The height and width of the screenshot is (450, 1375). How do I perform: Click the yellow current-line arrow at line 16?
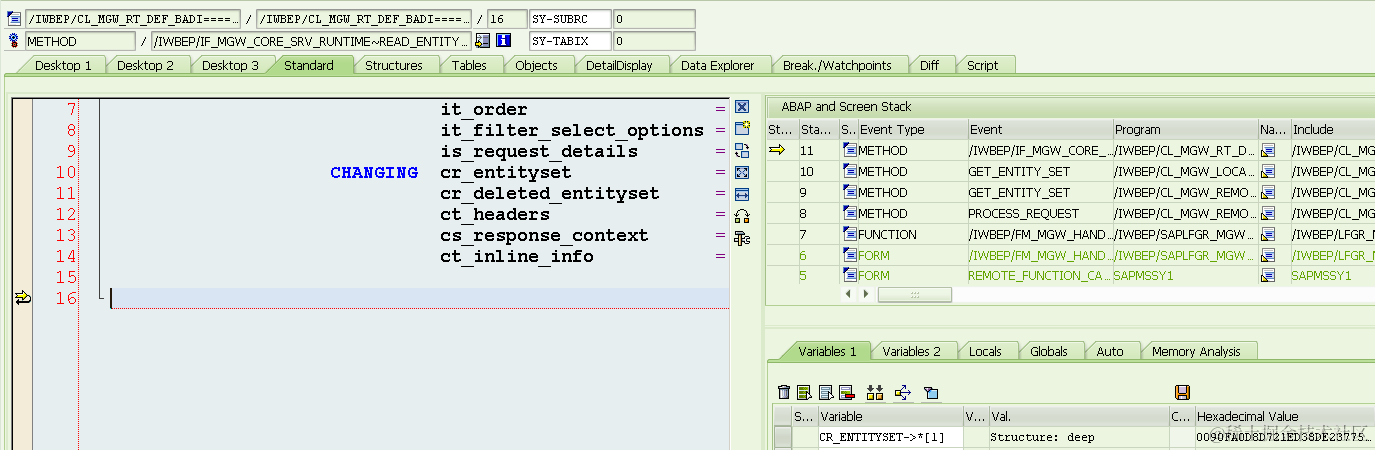(x=21, y=297)
